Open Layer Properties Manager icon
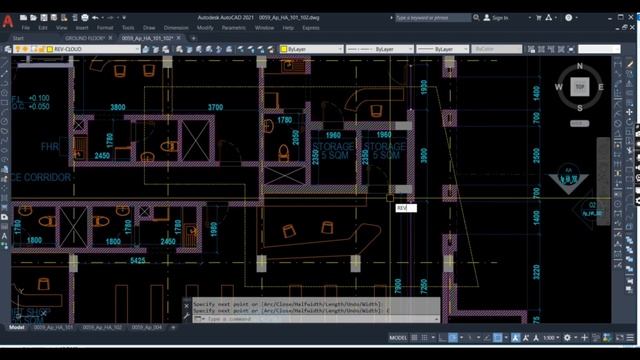The height and width of the screenshot is (360, 640). 8,49
